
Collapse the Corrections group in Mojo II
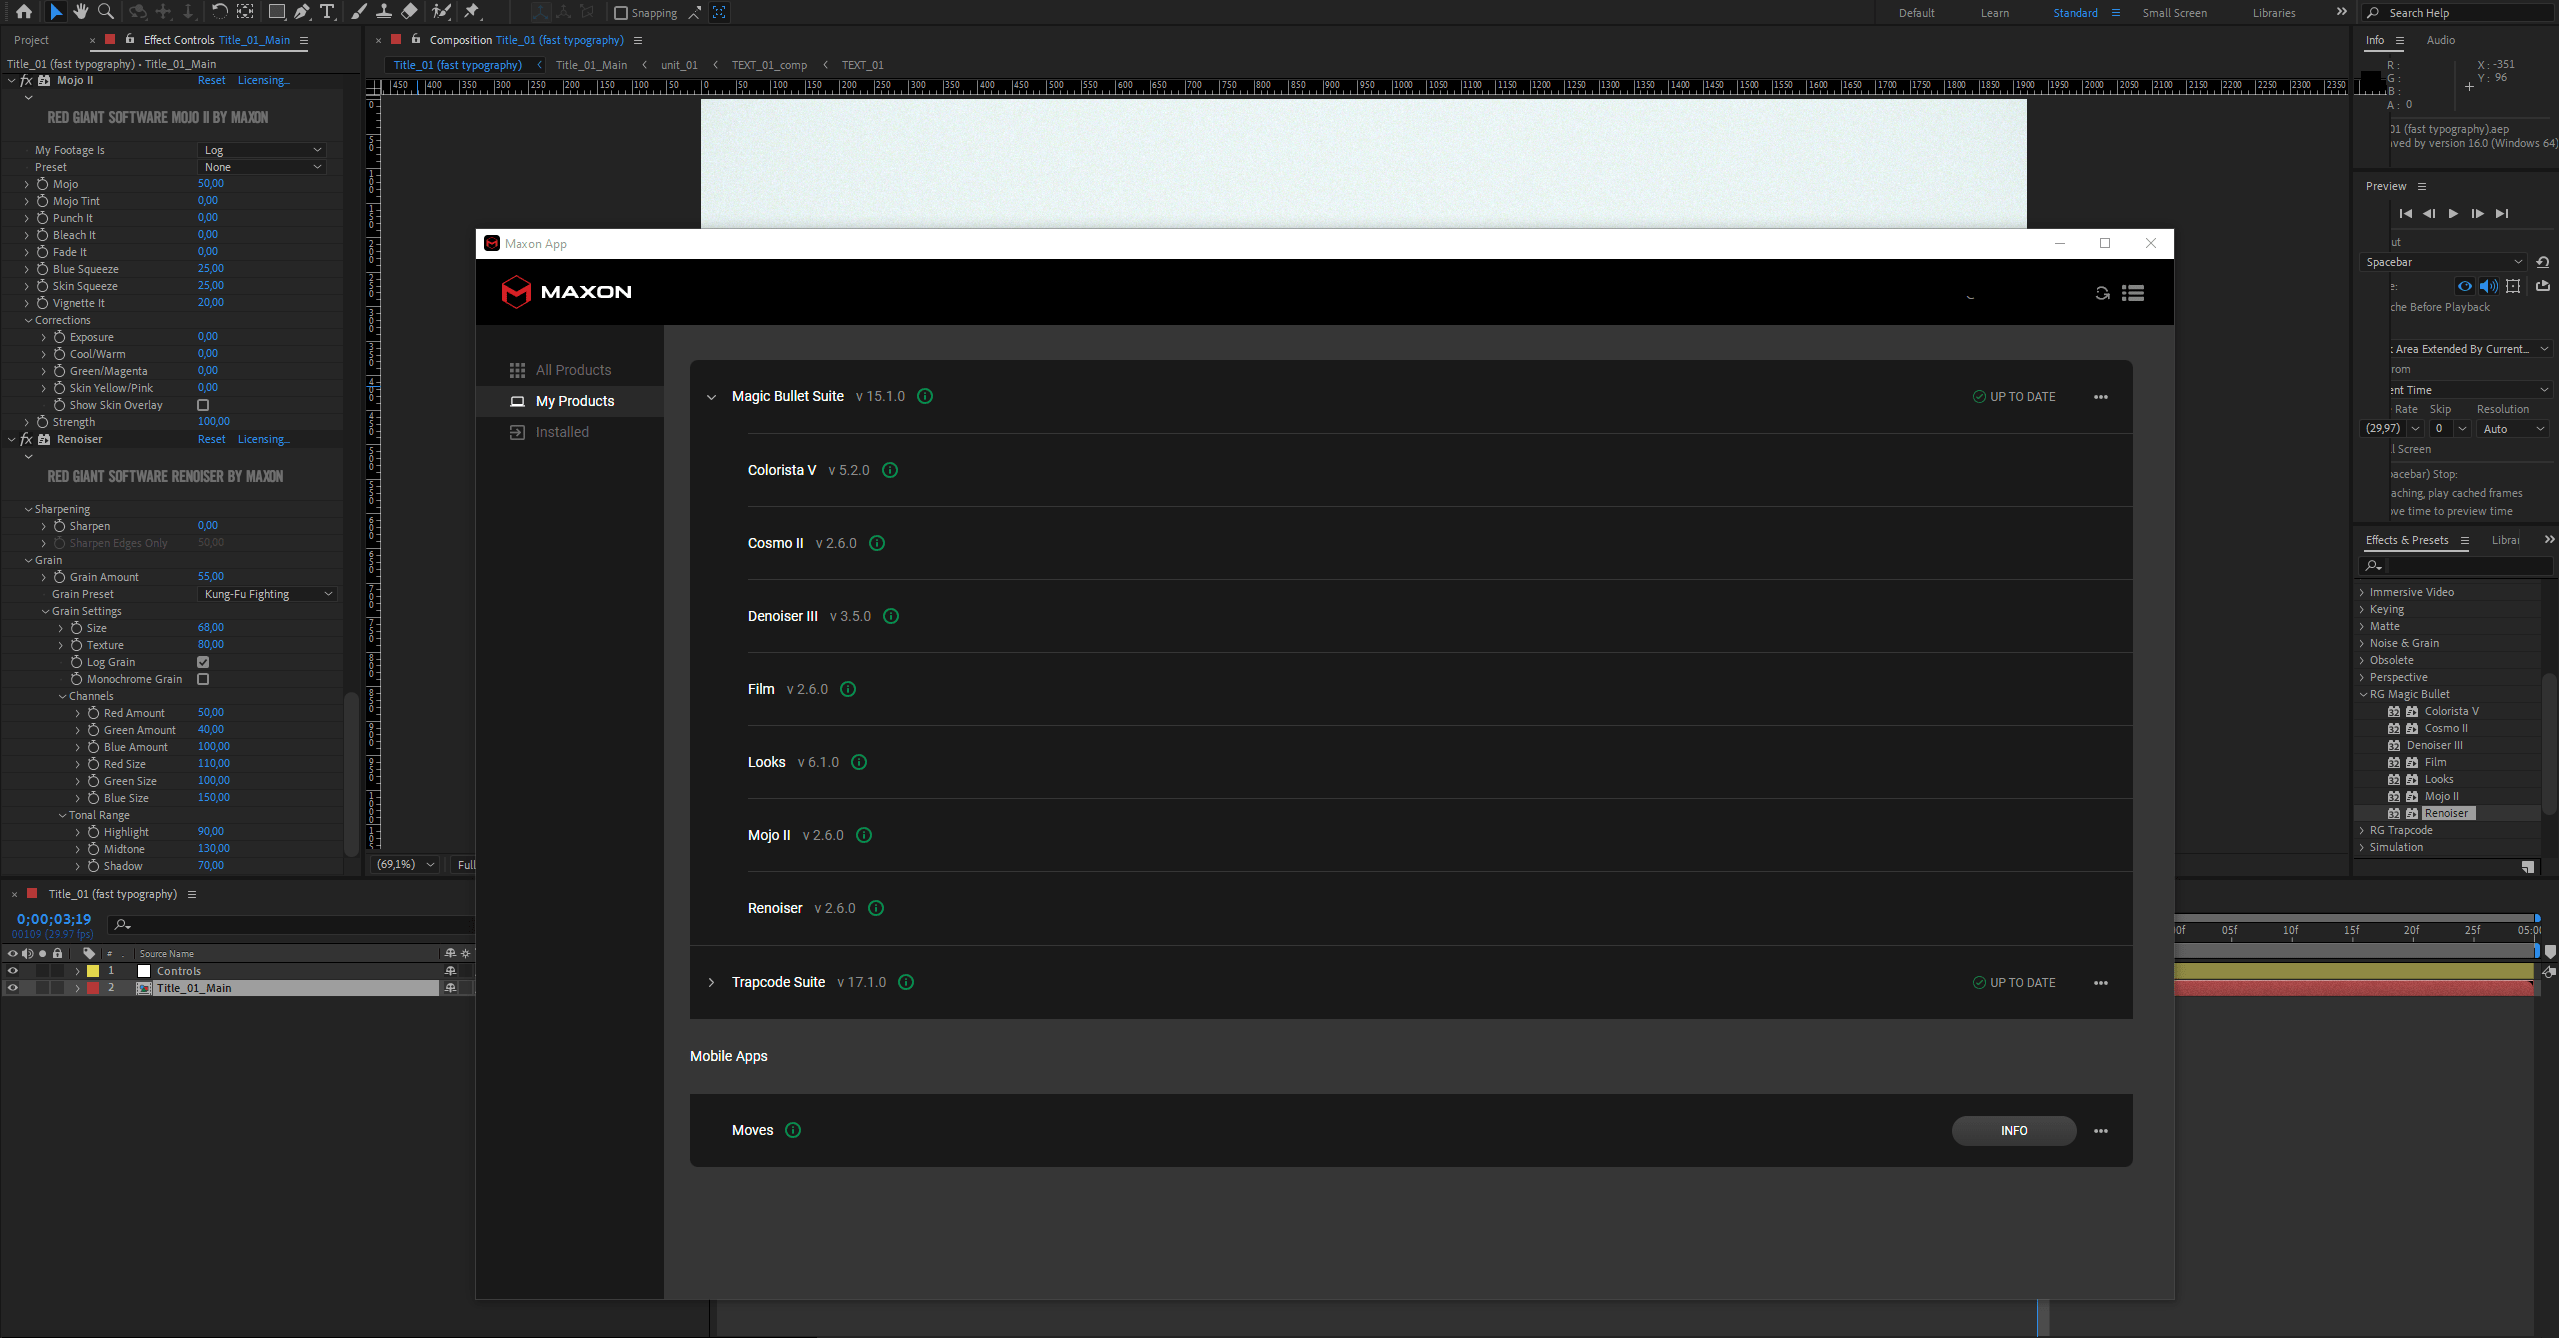[28, 320]
